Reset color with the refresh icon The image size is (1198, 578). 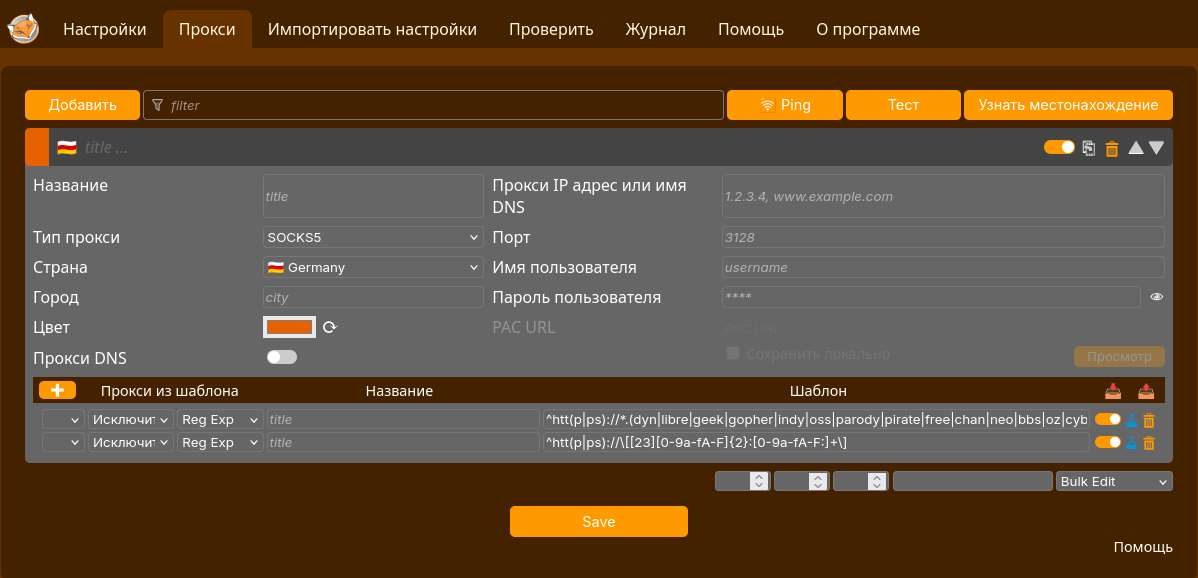coord(329,327)
